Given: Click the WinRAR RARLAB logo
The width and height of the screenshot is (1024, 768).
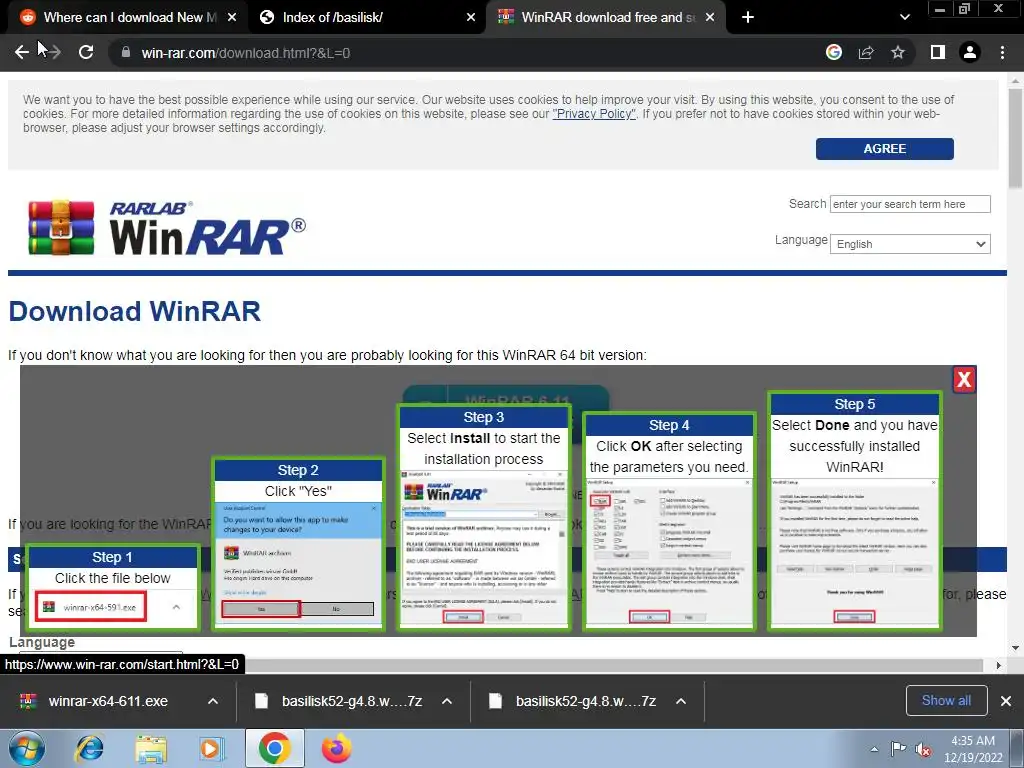Looking at the screenshot, I should pyautogui.click(x=167, y=228).
